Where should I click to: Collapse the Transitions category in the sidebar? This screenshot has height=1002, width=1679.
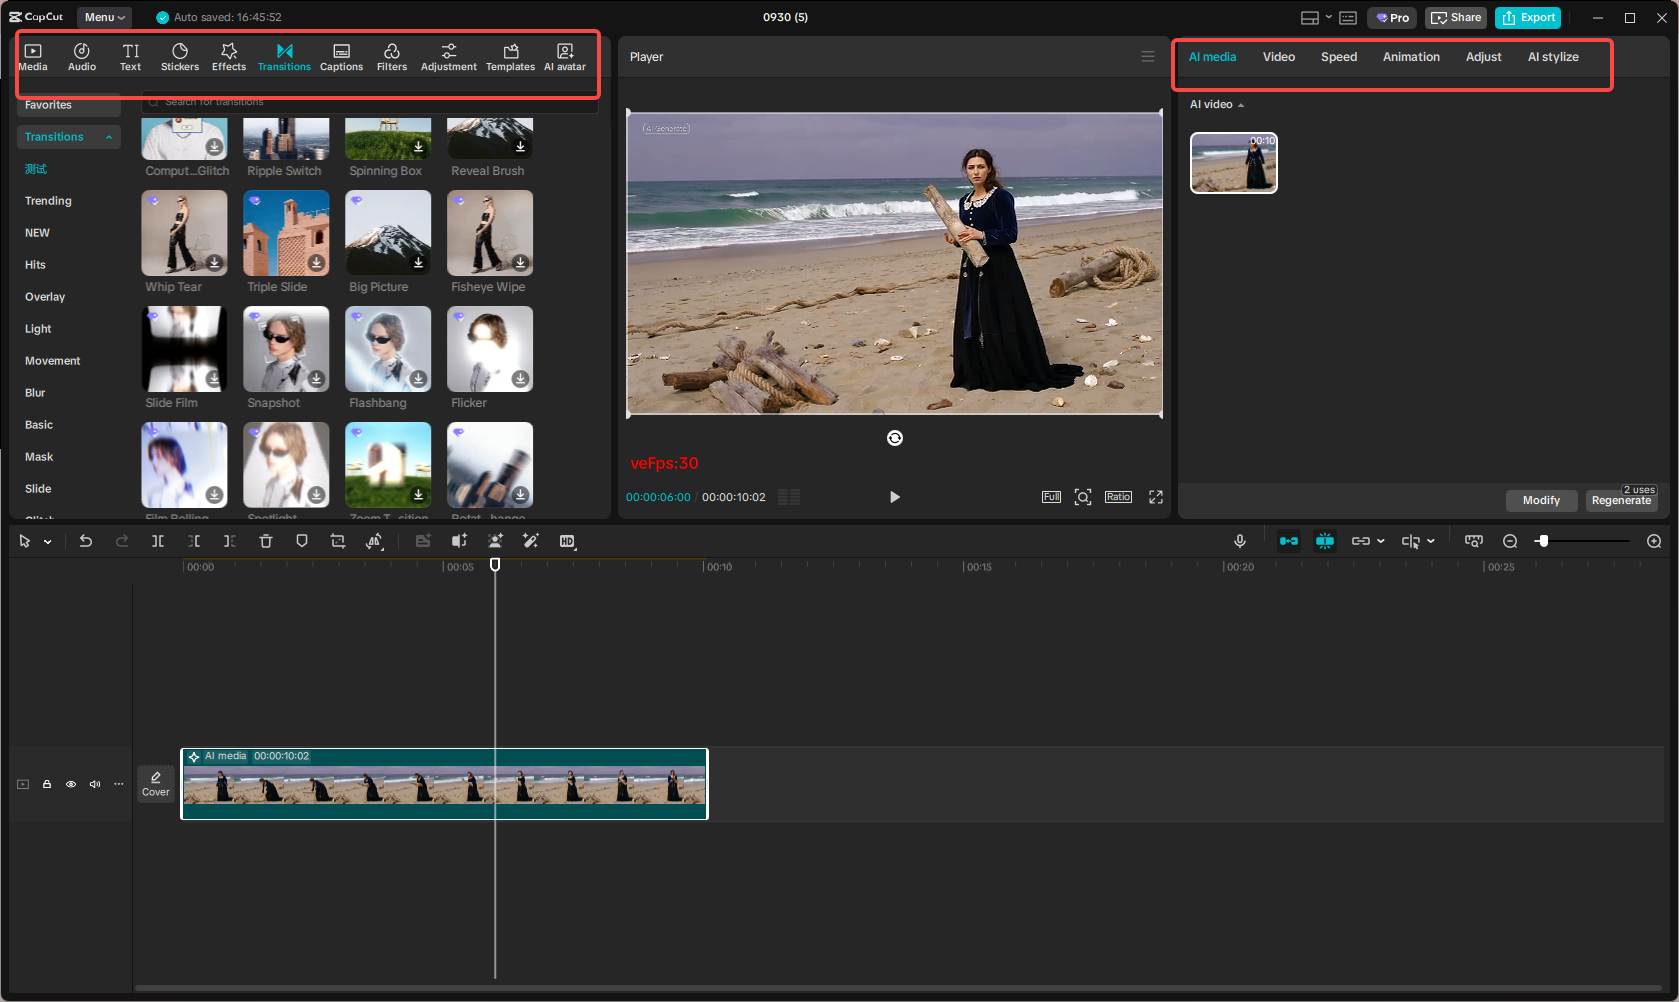[x=108, y=137]
